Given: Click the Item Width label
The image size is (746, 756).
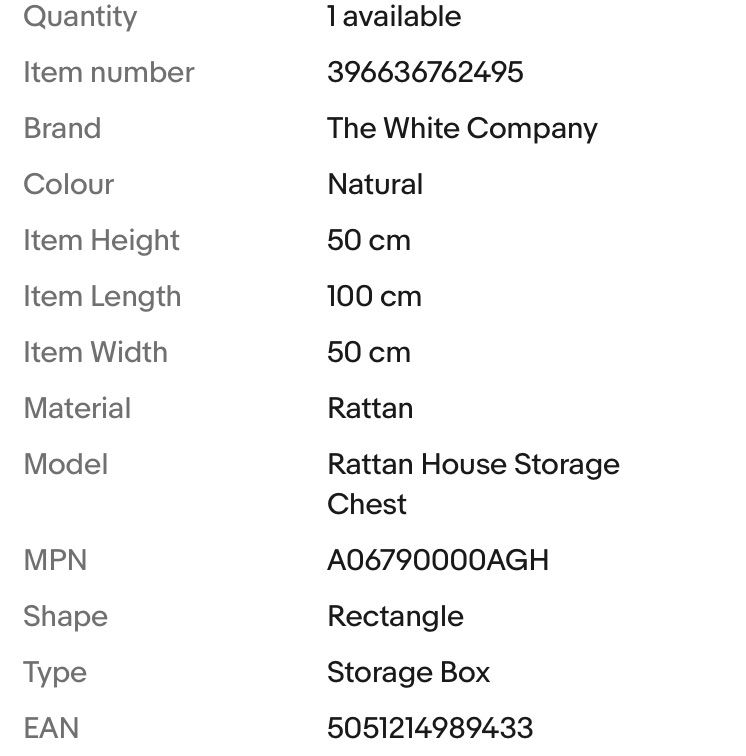Looking at the screenshot, I should [x=95, y=352].
